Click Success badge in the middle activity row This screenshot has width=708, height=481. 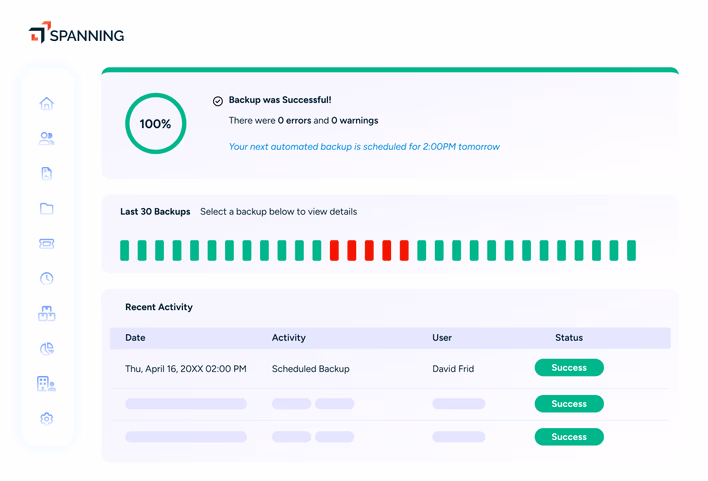pyautogui.click(x=569, y=404)
